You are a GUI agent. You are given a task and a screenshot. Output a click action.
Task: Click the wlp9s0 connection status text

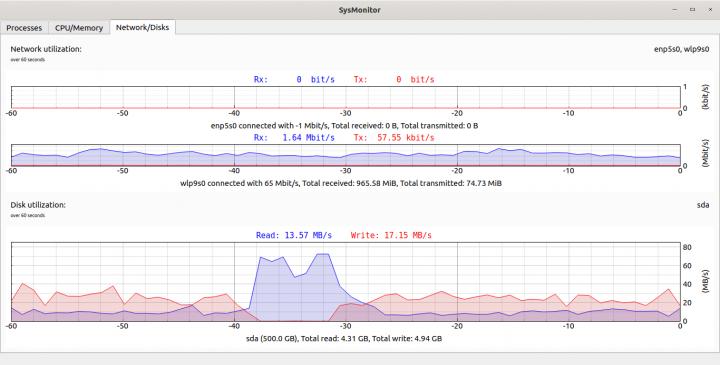341,183
